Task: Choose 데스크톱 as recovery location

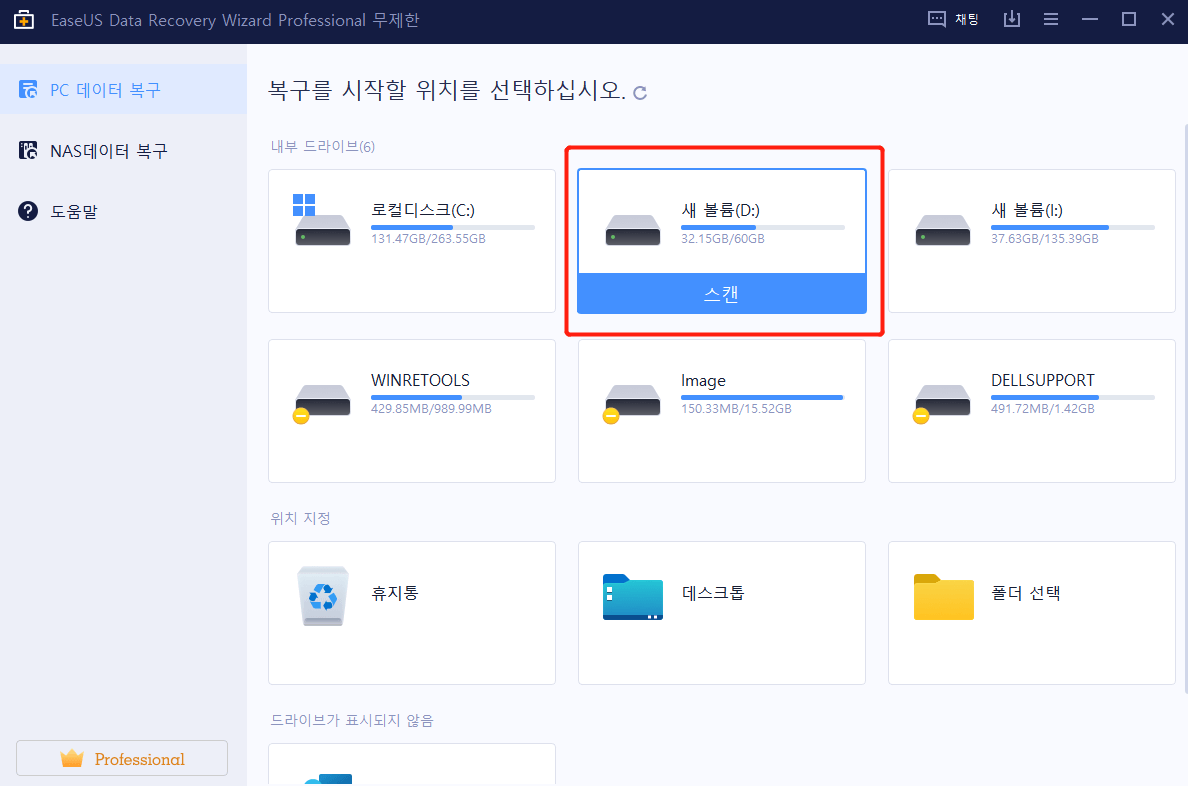Action: (x=721, y=613)
